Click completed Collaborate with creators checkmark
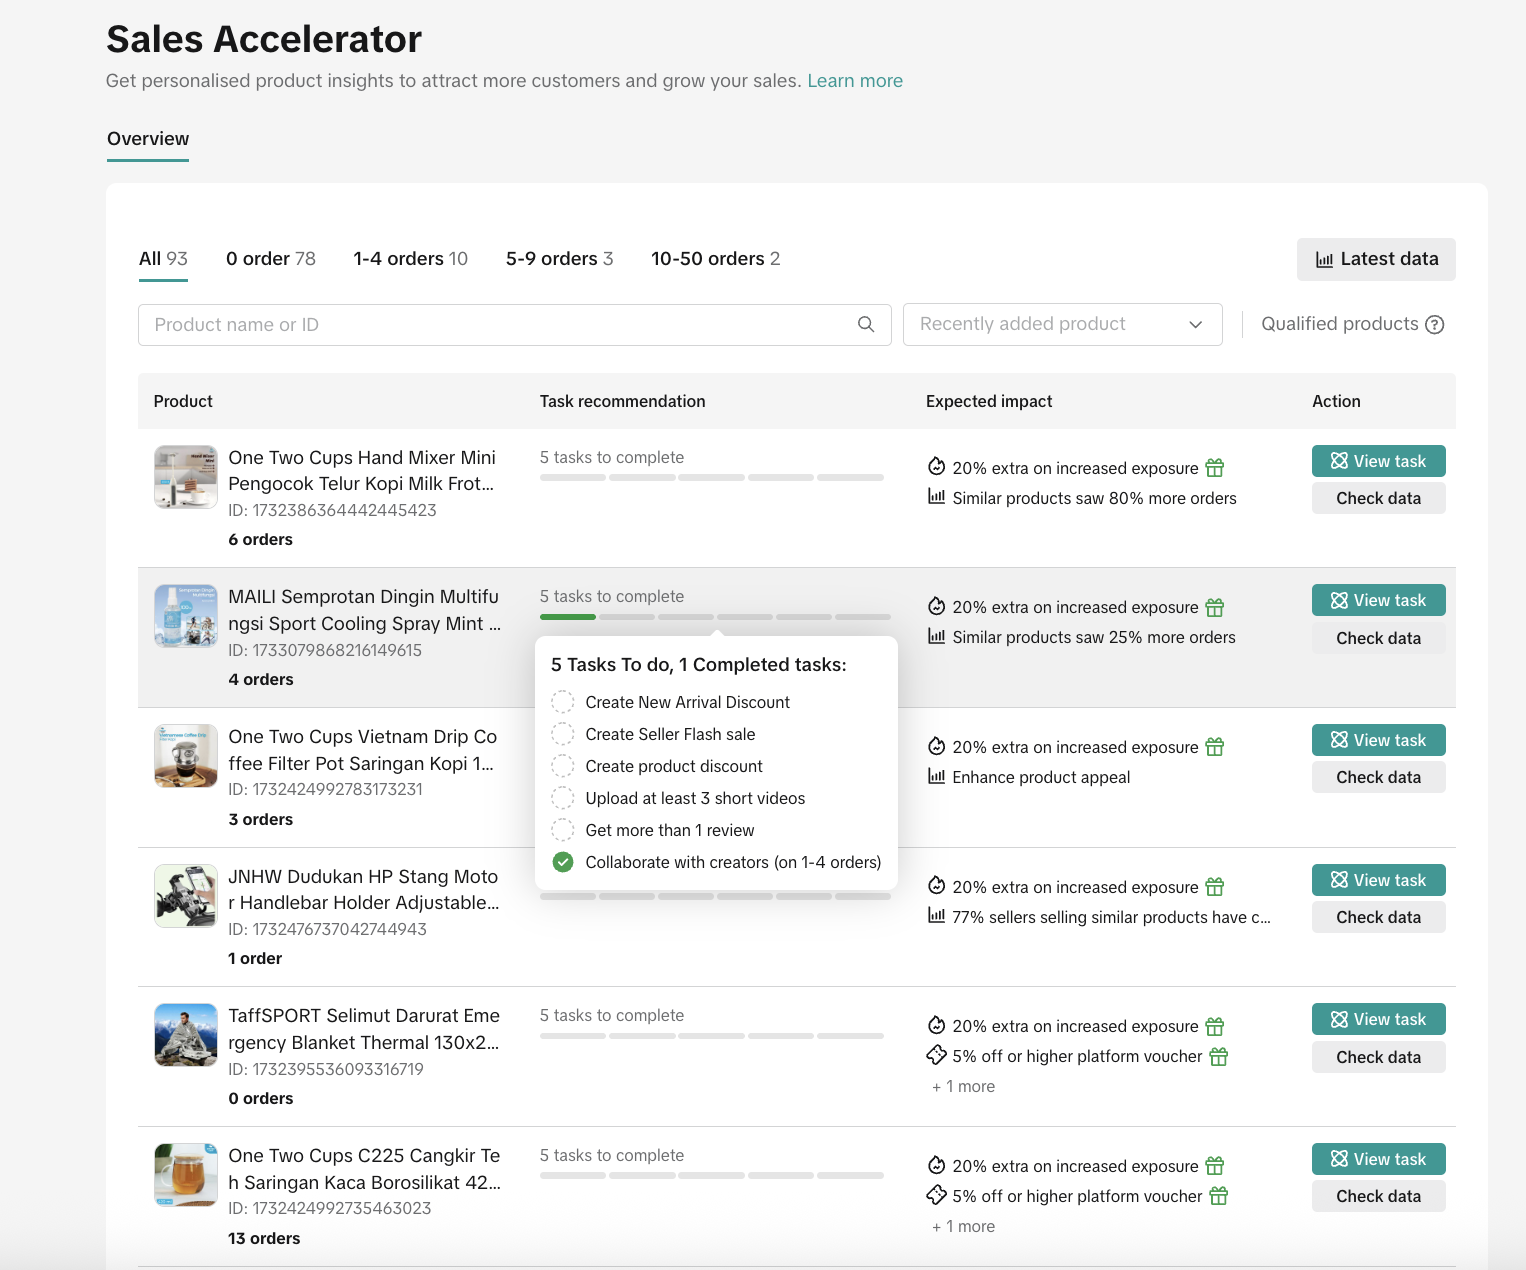 [563, 862]
